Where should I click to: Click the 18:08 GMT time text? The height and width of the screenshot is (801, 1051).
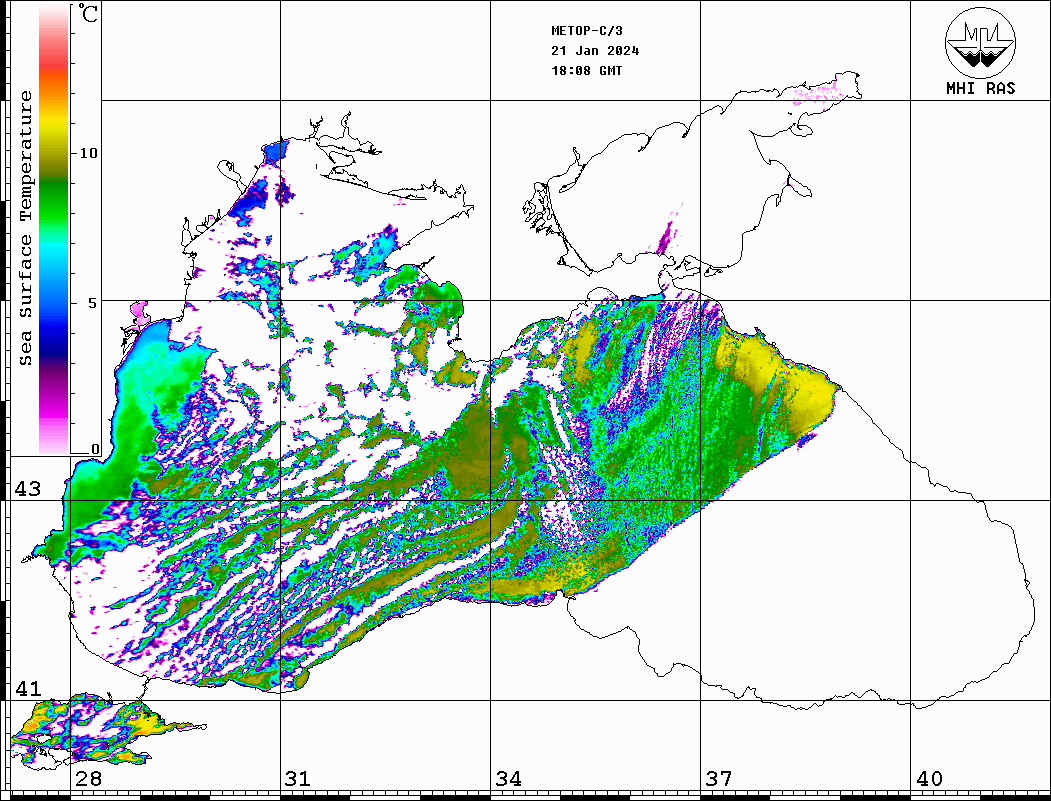(587, 70)
